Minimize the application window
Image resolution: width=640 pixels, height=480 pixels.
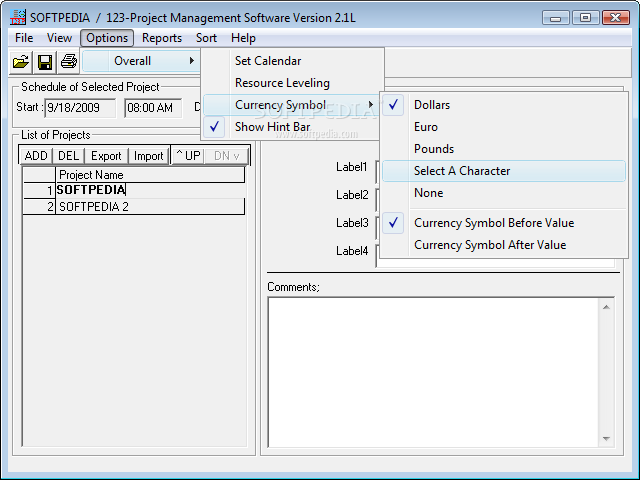pos(556,18)
